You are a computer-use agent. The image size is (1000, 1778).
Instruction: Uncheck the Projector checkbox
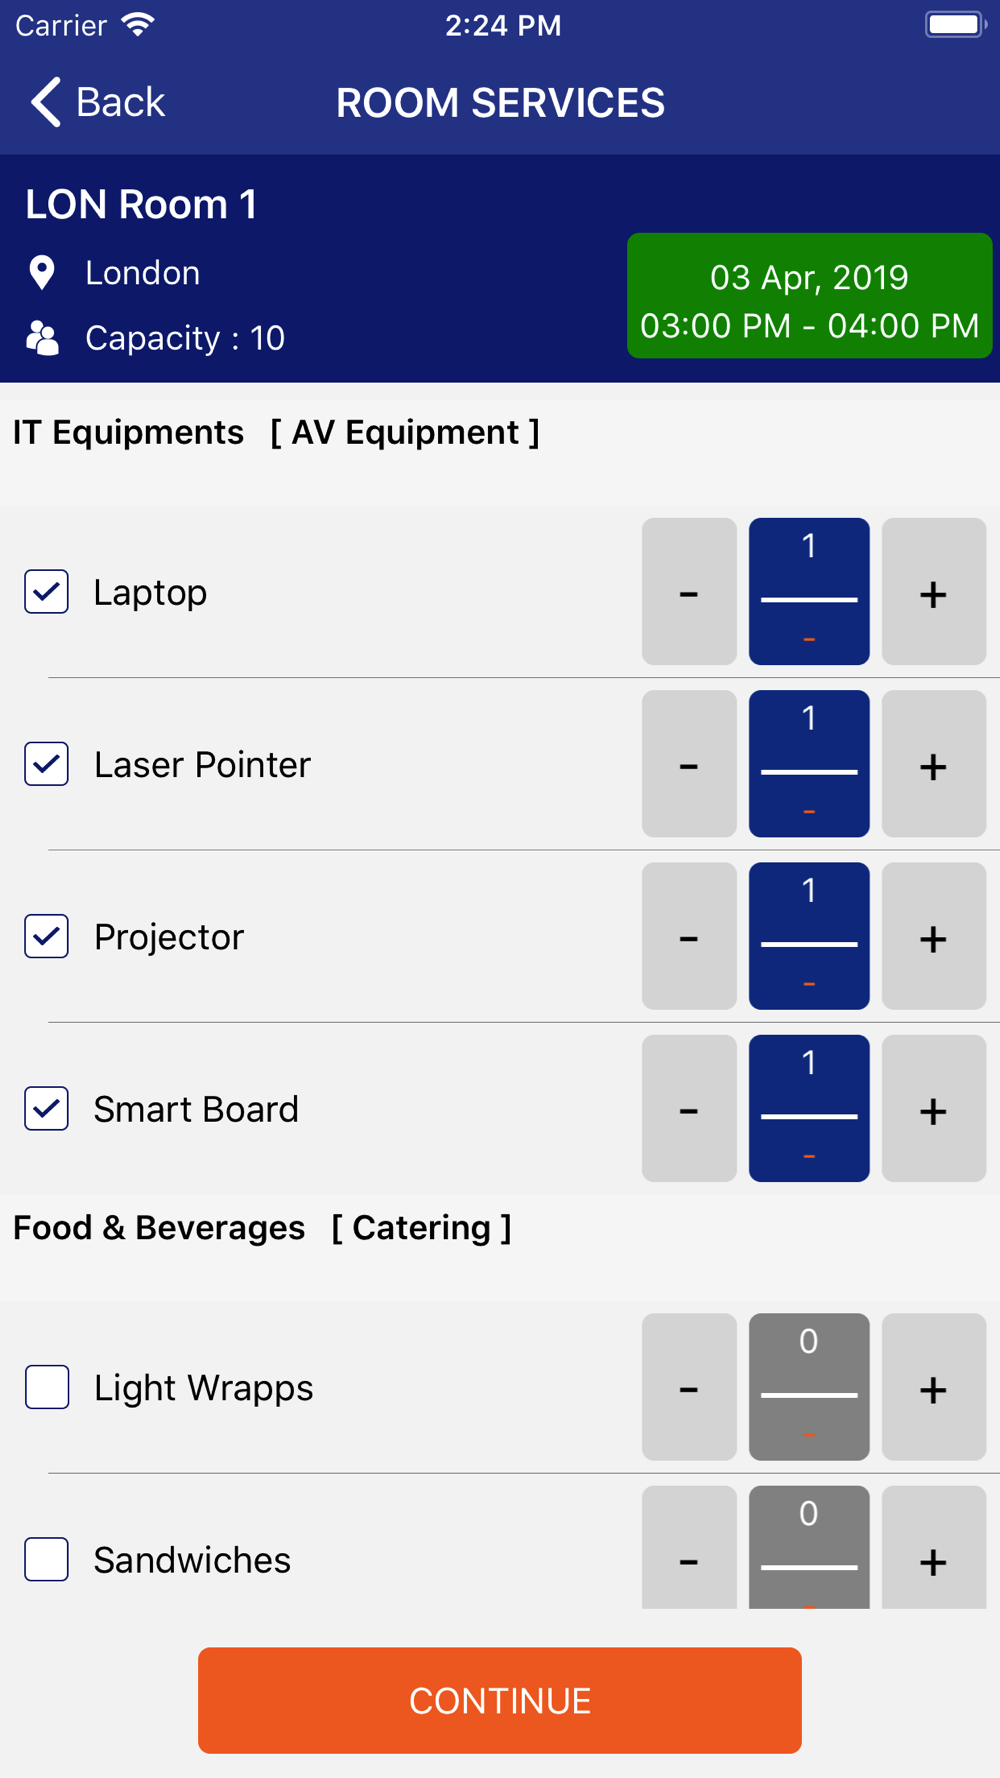(47, 937)
